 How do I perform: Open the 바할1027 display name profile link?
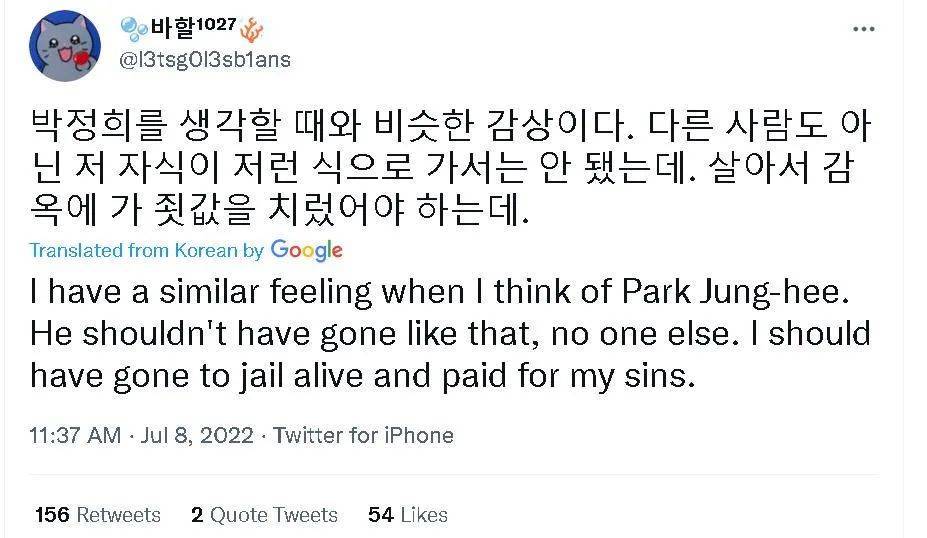click(191, 27)
